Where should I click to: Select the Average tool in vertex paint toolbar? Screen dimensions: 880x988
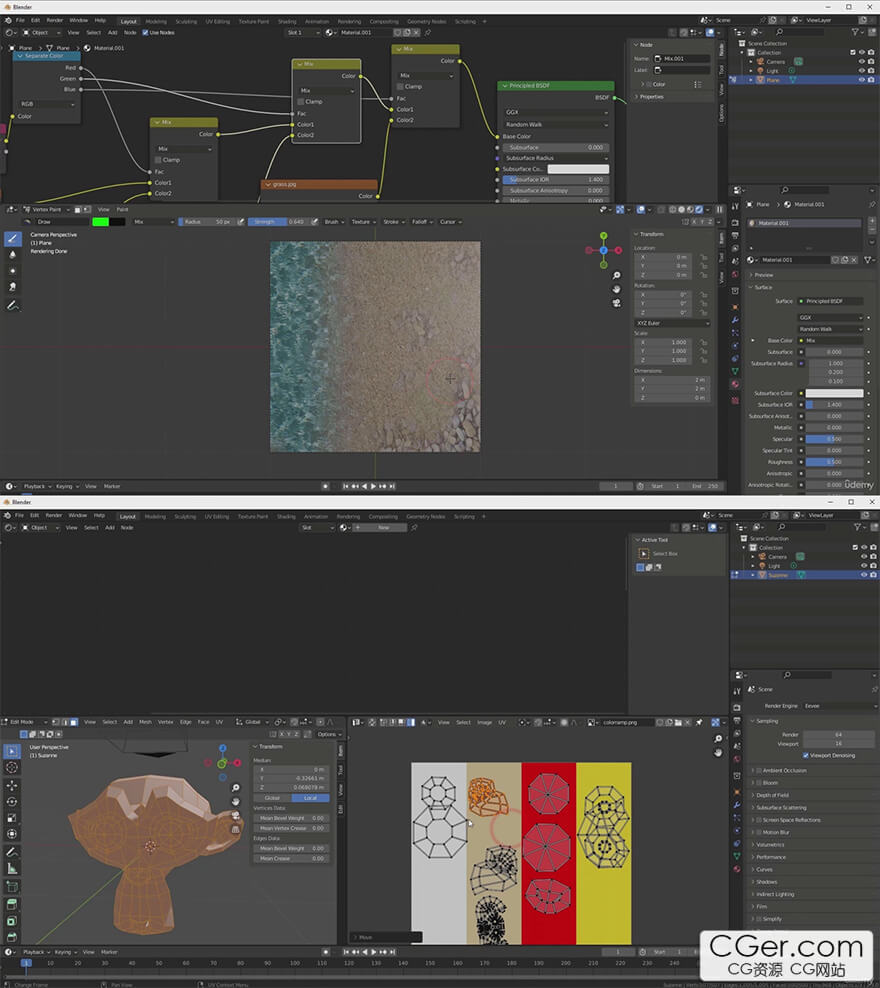click(x=13, y=271)
